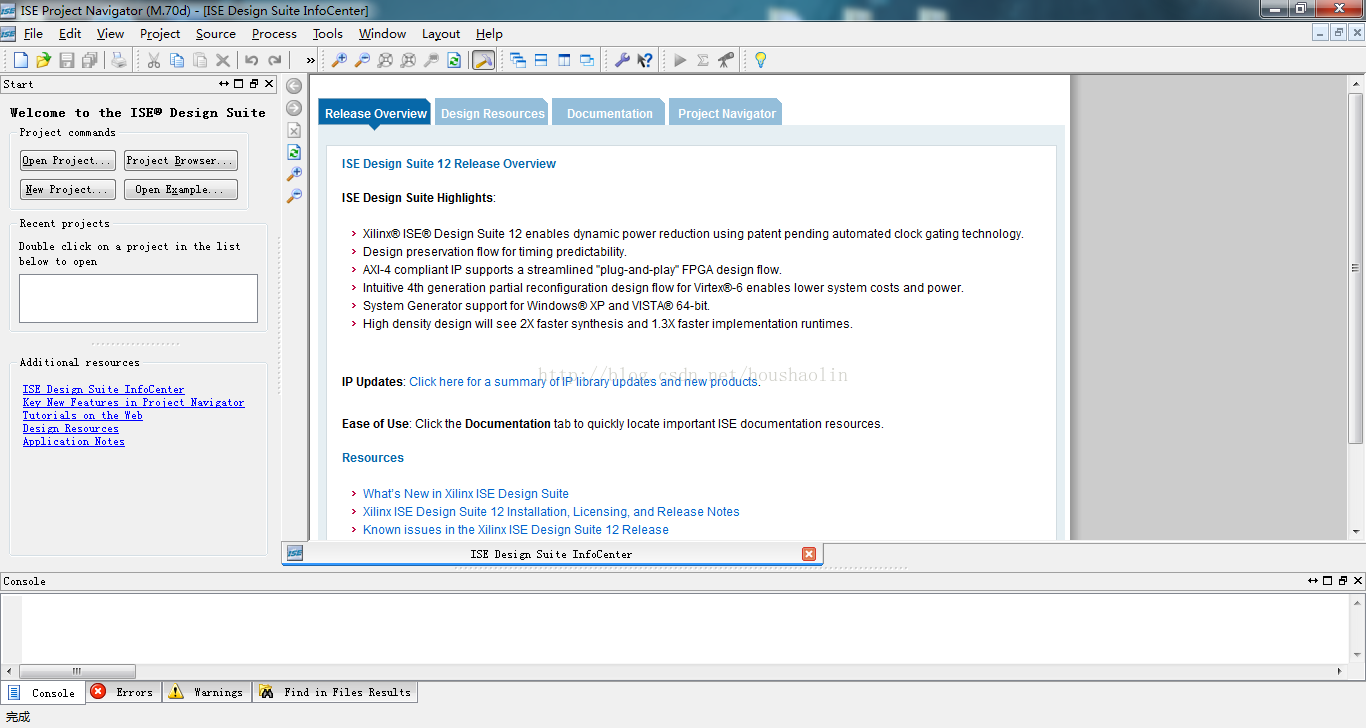Viewport: 1366px width, 728px height.
Task: Click the Project Browser... button
Action: tap(181, 161)
